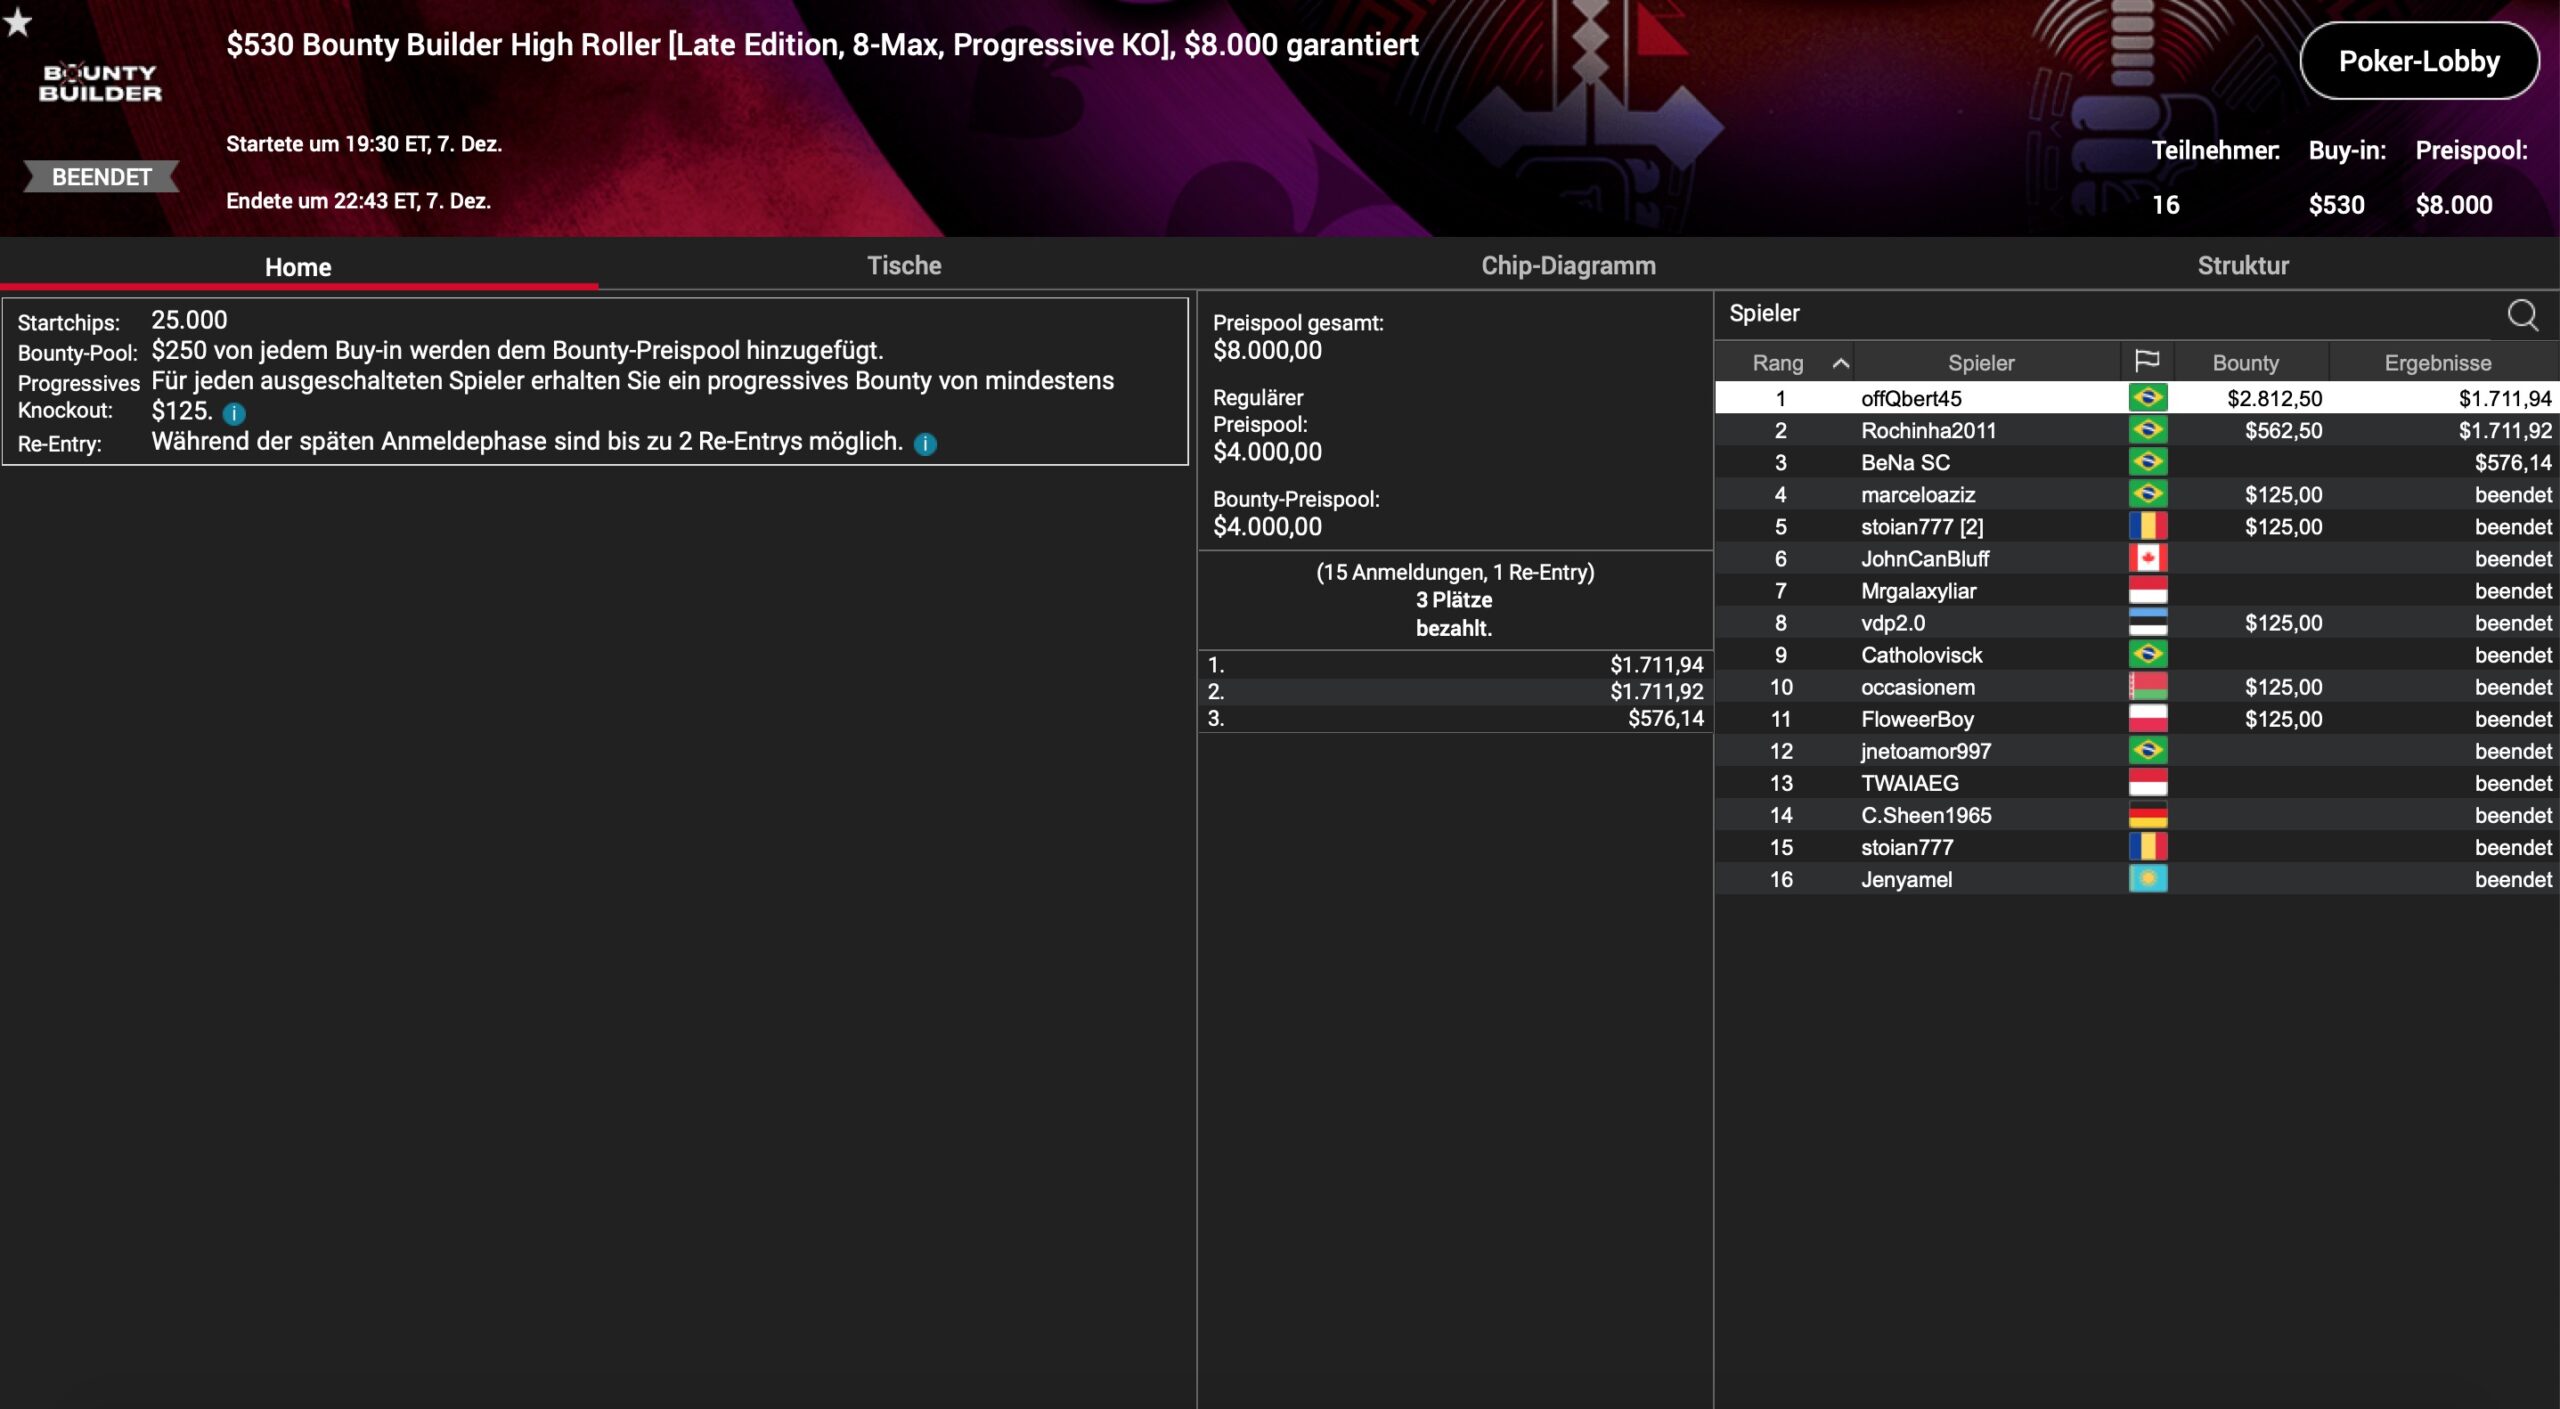Image resolution: width=2560 pixels, height=1409 pixels.
Task: Click first place payout row $1.711,94
Action: 1455,665
